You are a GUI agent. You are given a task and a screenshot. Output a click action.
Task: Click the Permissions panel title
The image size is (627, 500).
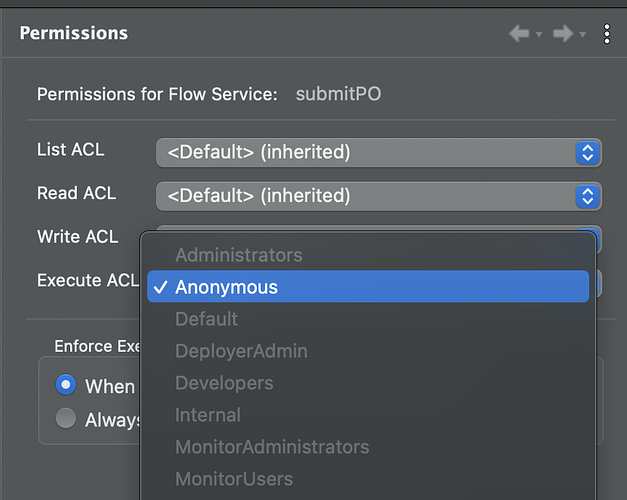[74, 33]
